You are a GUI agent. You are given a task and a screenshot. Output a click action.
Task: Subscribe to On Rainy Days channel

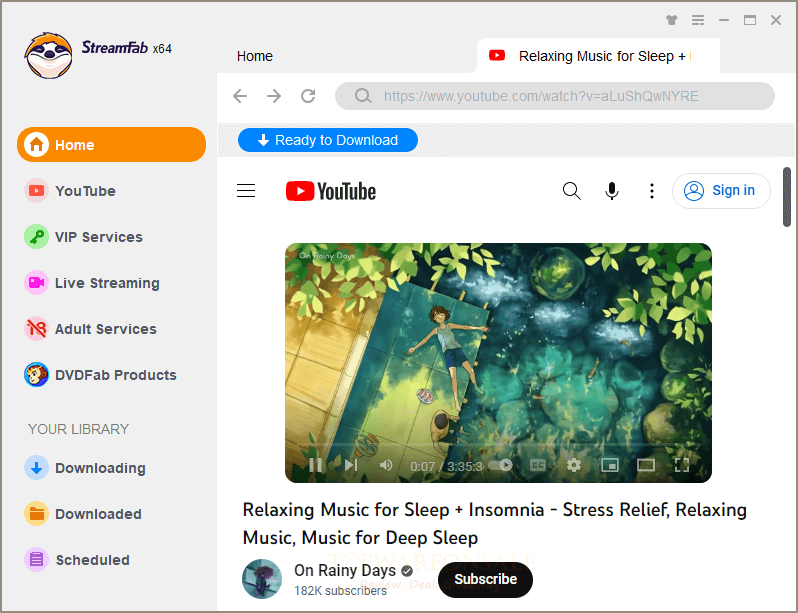tap(485, 579)
